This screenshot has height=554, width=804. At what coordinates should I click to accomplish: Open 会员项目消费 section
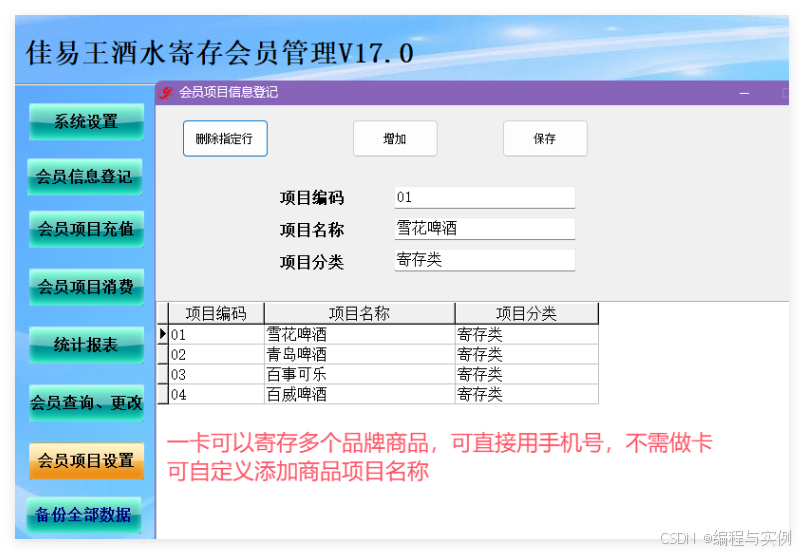tap(86, 287)
